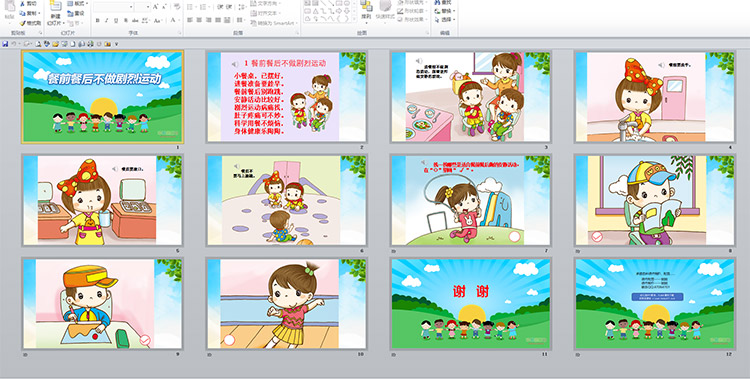Click the Arrange shapes icon
This screenshot has width=750, height=379.
(x=366, y=7)
